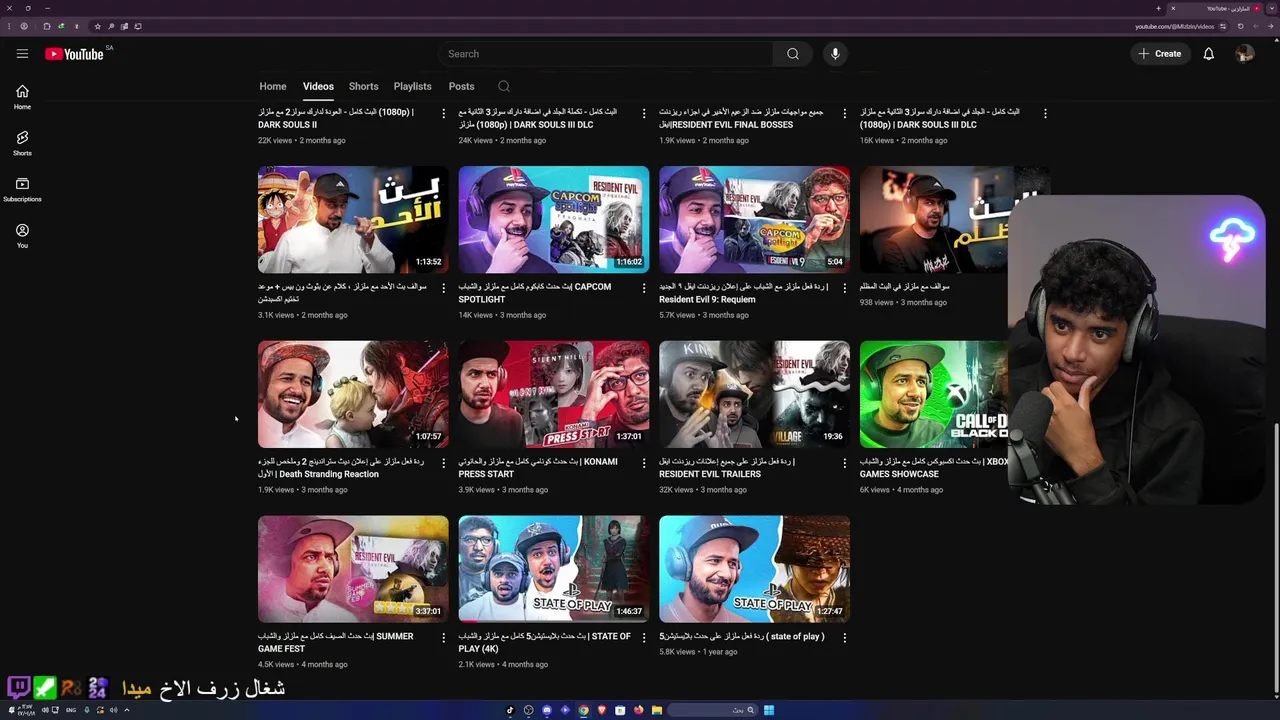The image size is (1280, 720).
Task: Open options for STATE OF PLAY (4K) video
Action: tap(643, 637)
